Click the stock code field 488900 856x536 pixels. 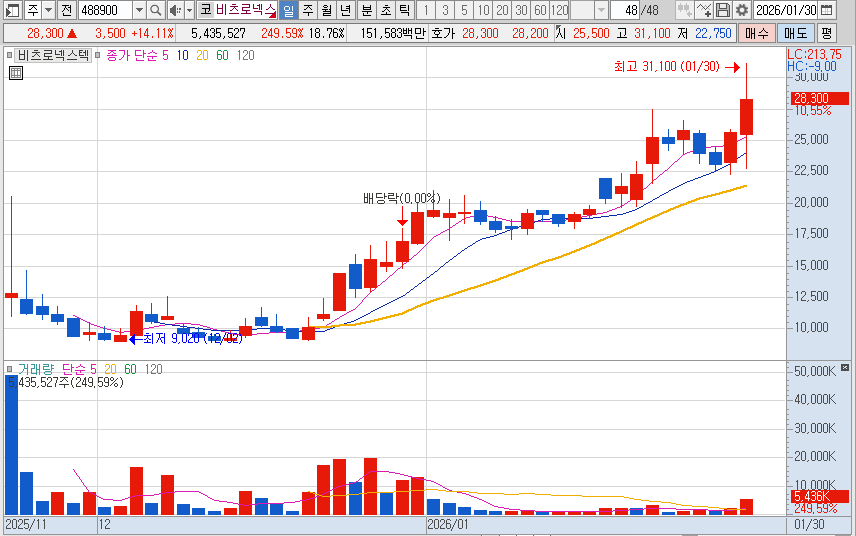tap(105, 10)
